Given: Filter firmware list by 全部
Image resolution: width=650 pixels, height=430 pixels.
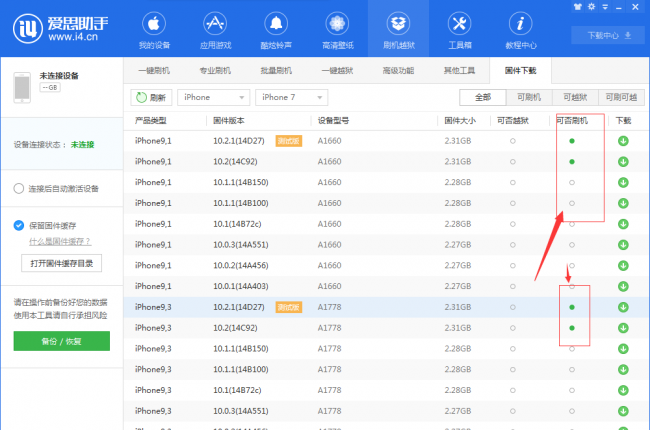Looking at the screenshot, I should click(x=483, y=97).
